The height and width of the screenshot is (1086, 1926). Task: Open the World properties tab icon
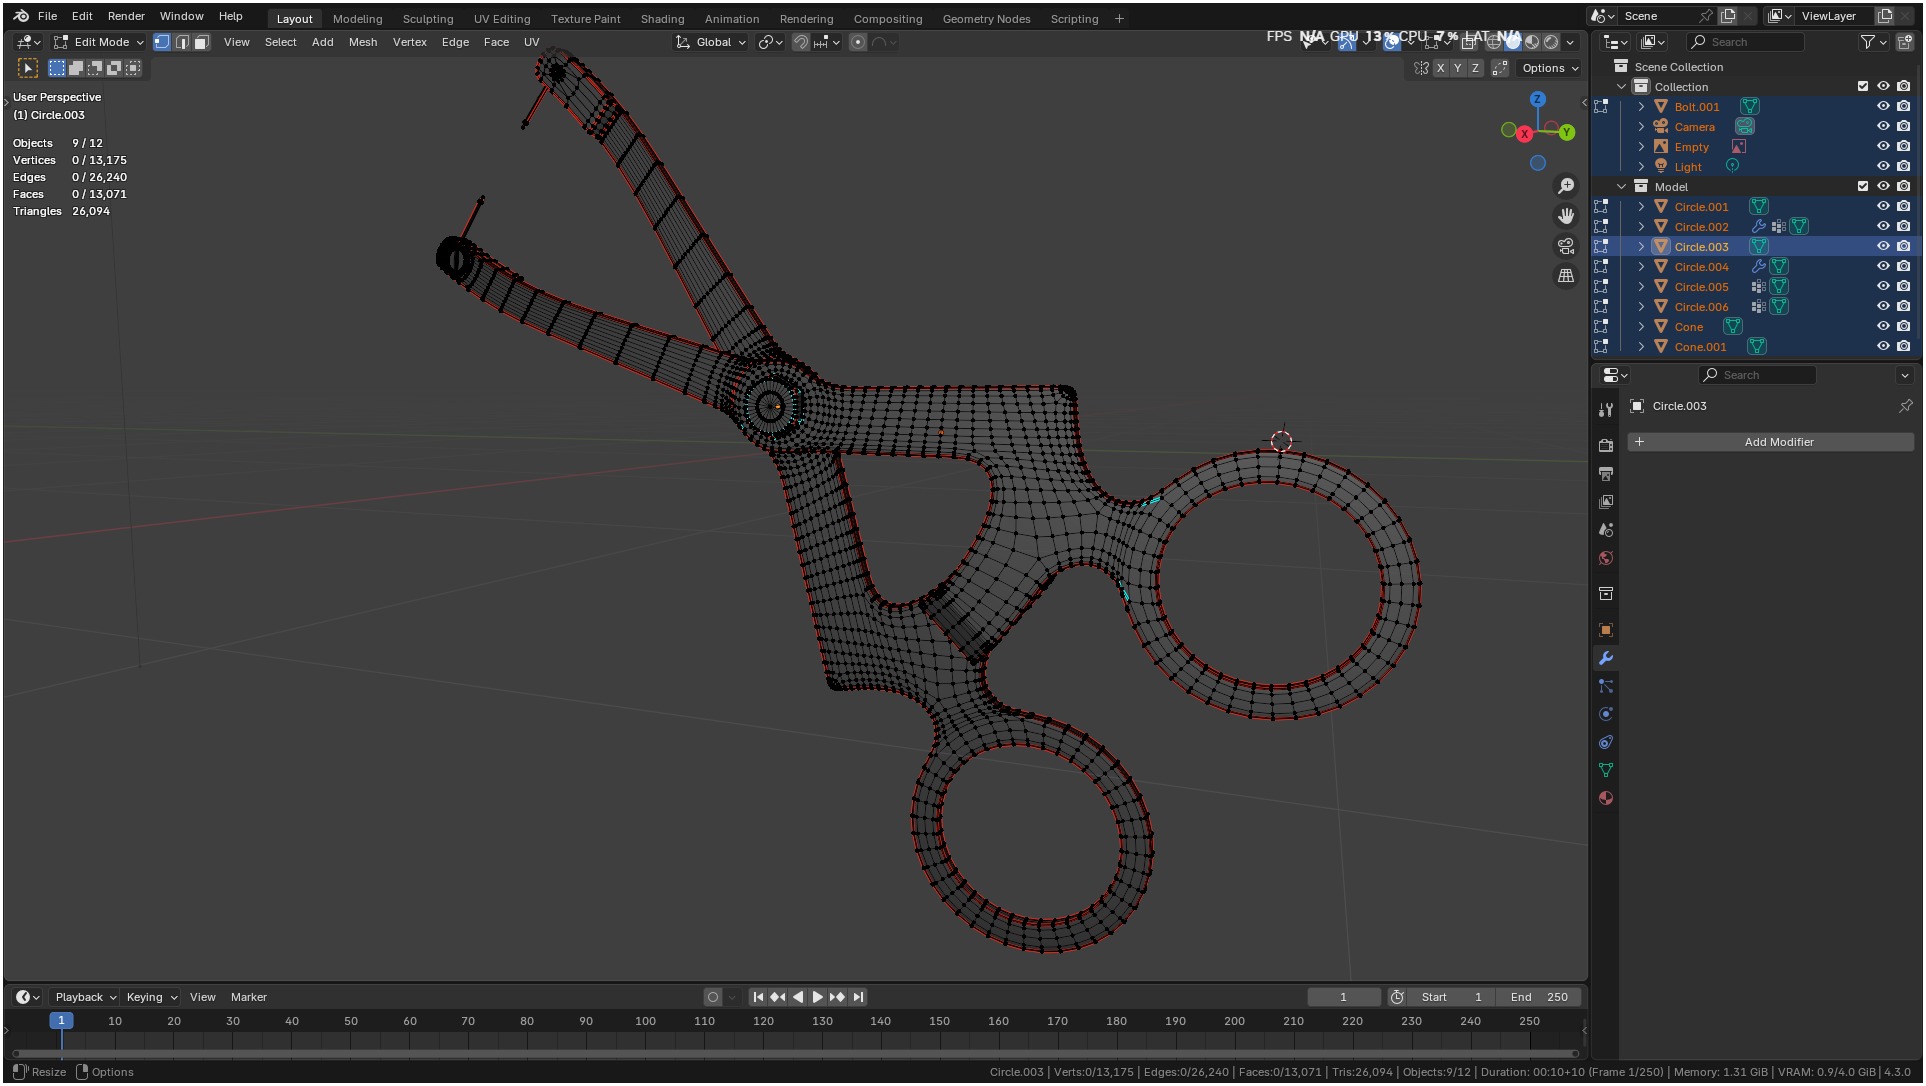tap(1606, 559)
